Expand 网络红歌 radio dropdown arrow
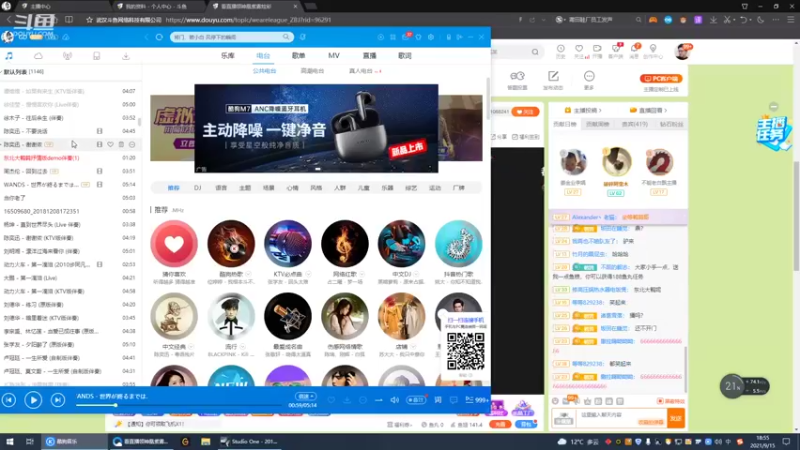800x450 pixels. click(x=362, y=274)
